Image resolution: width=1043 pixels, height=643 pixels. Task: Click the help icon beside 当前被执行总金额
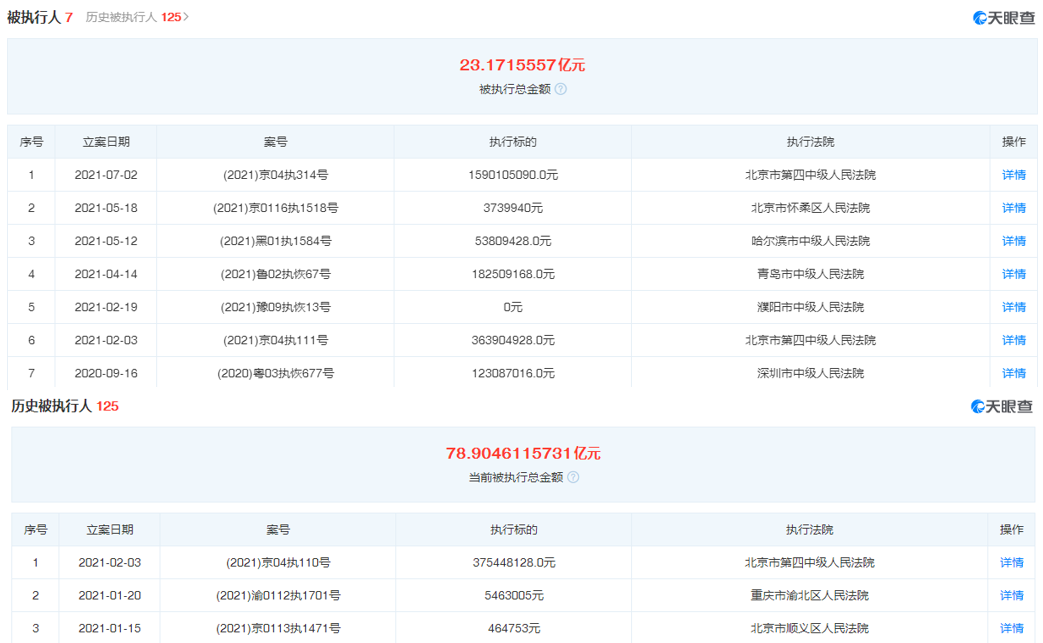[573, 477]
